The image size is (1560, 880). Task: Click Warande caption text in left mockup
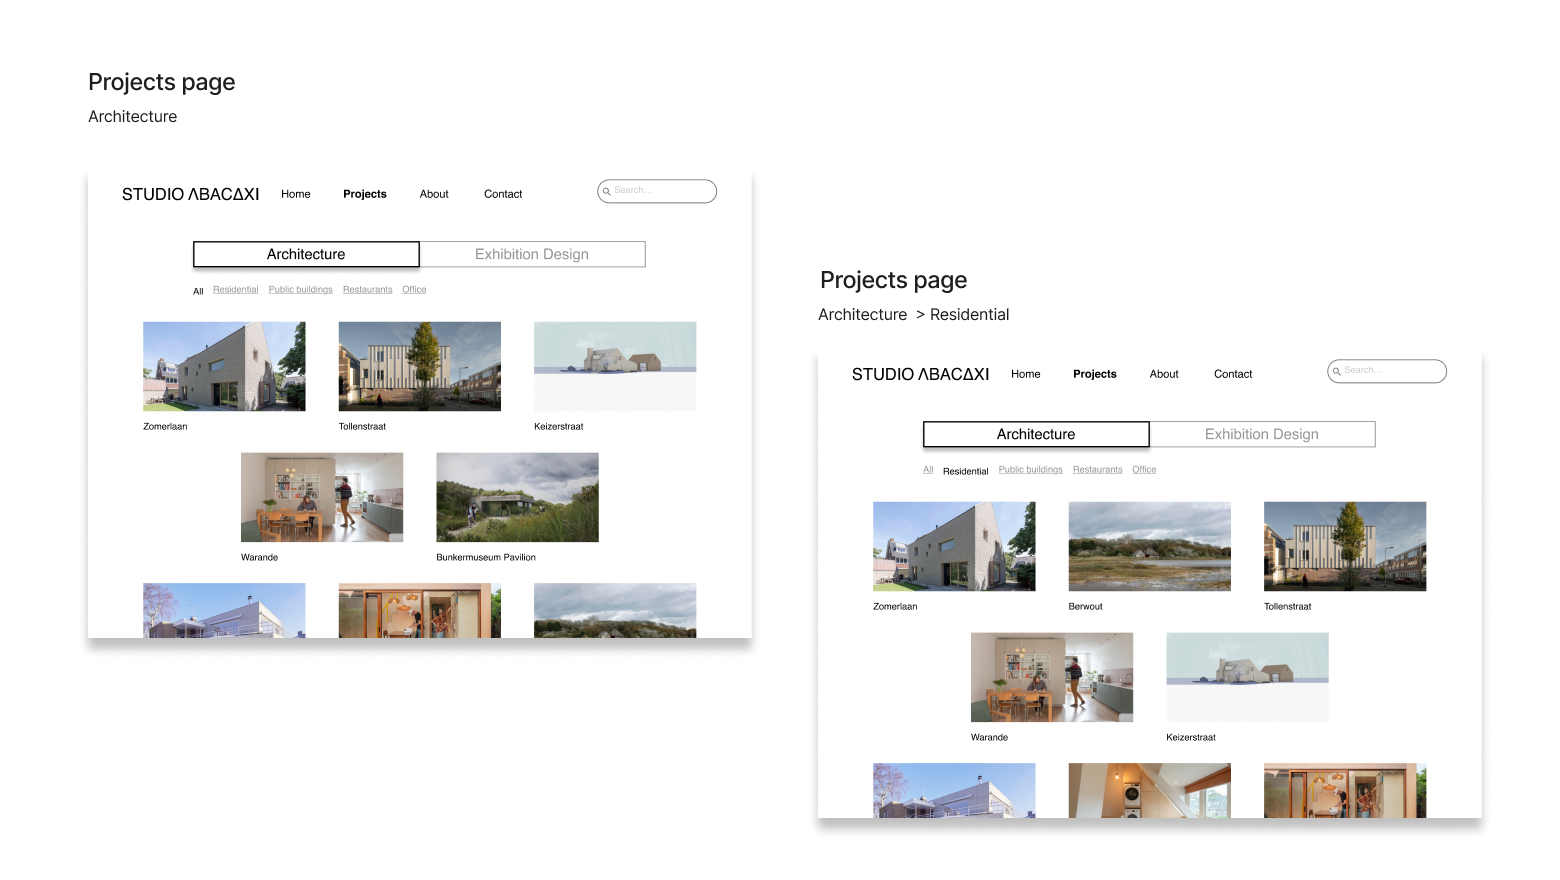259,558
